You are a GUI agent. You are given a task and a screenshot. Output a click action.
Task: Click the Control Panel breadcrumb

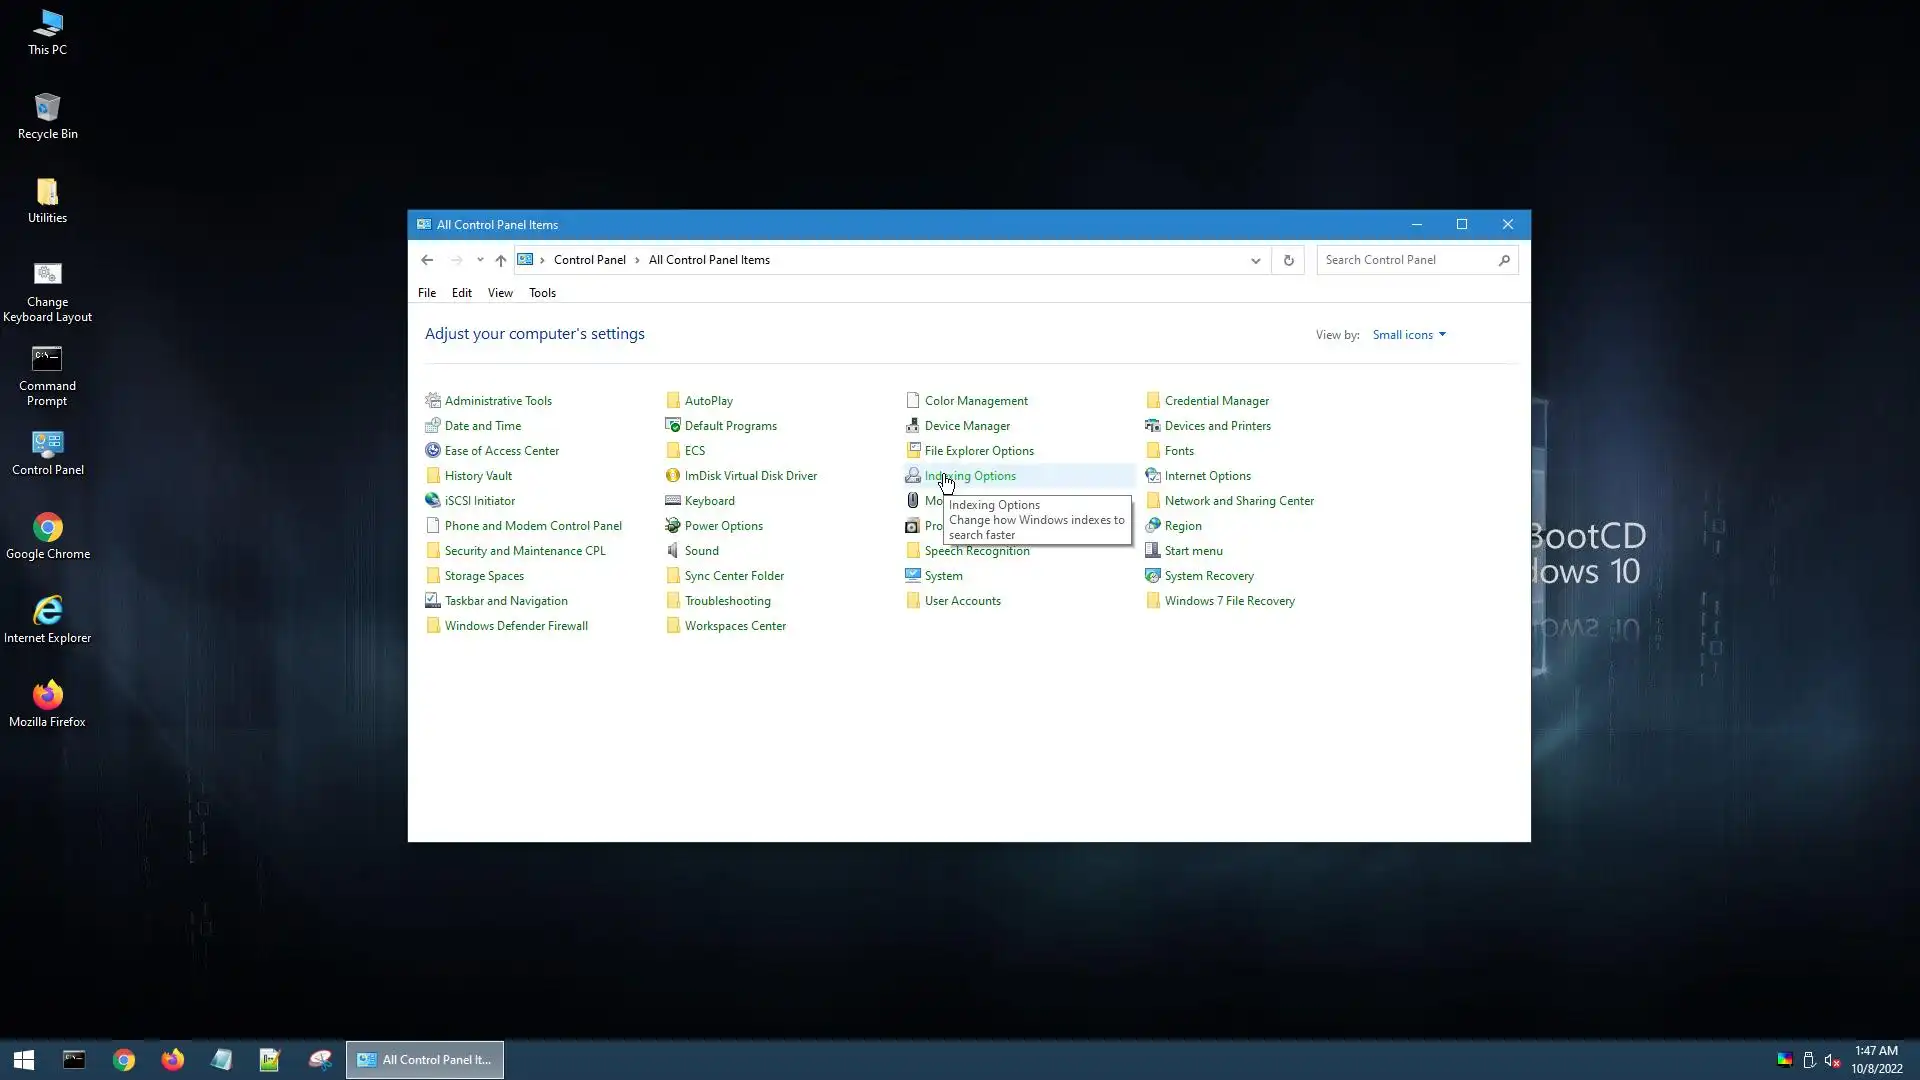(x=589, y=260)
